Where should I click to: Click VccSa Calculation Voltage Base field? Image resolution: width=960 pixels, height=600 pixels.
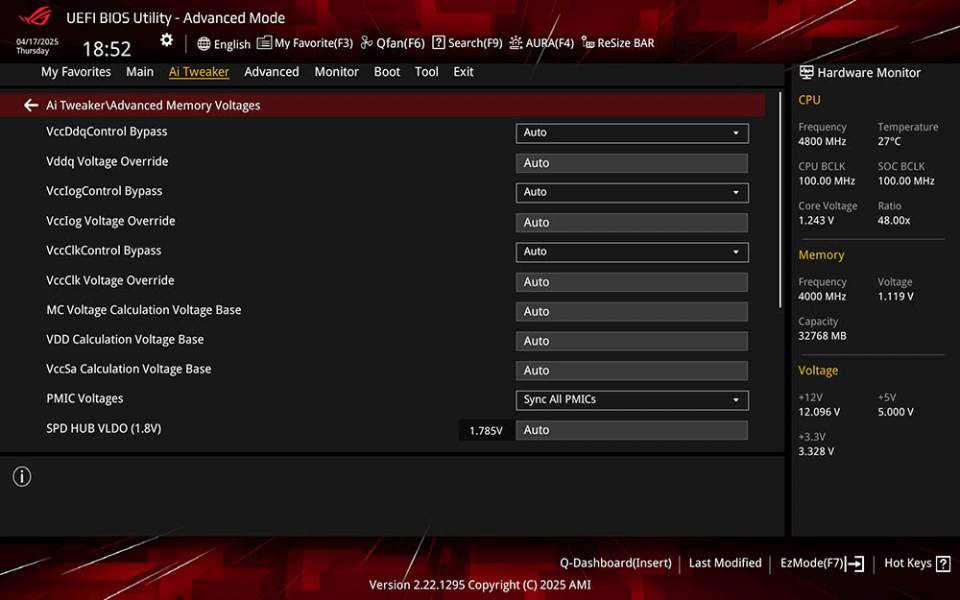pos(632,370)
